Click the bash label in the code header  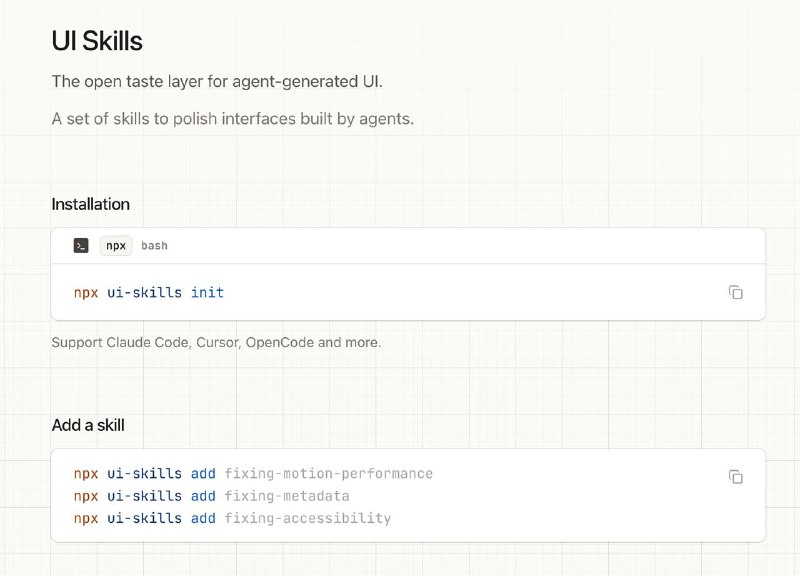coord(154,245)
